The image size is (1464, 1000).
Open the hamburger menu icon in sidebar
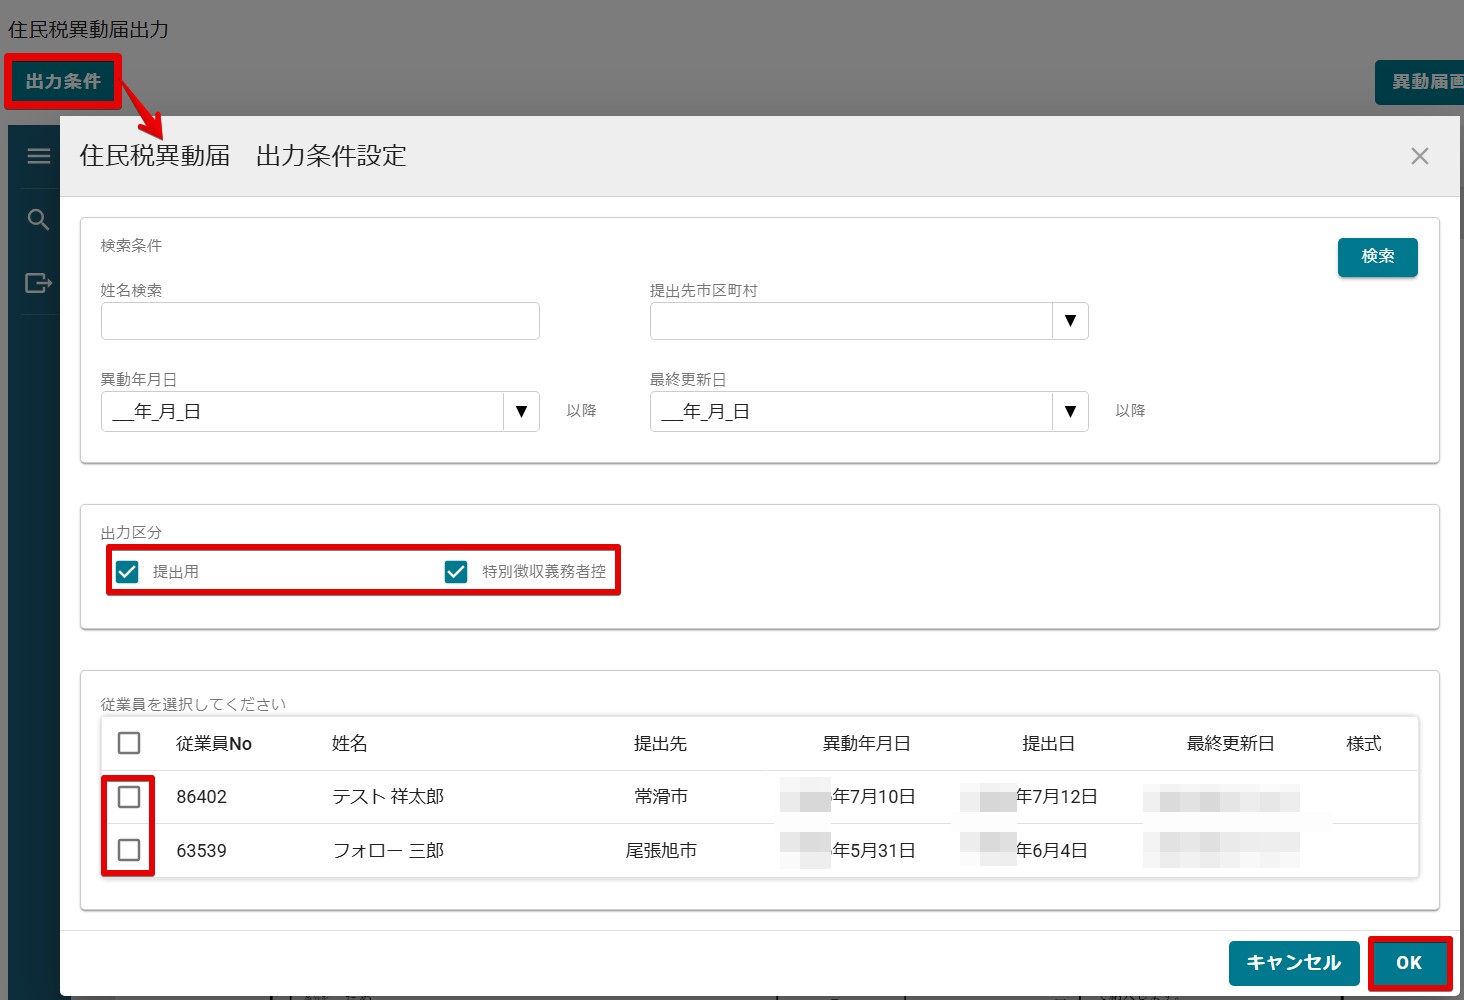coord(38,156)
